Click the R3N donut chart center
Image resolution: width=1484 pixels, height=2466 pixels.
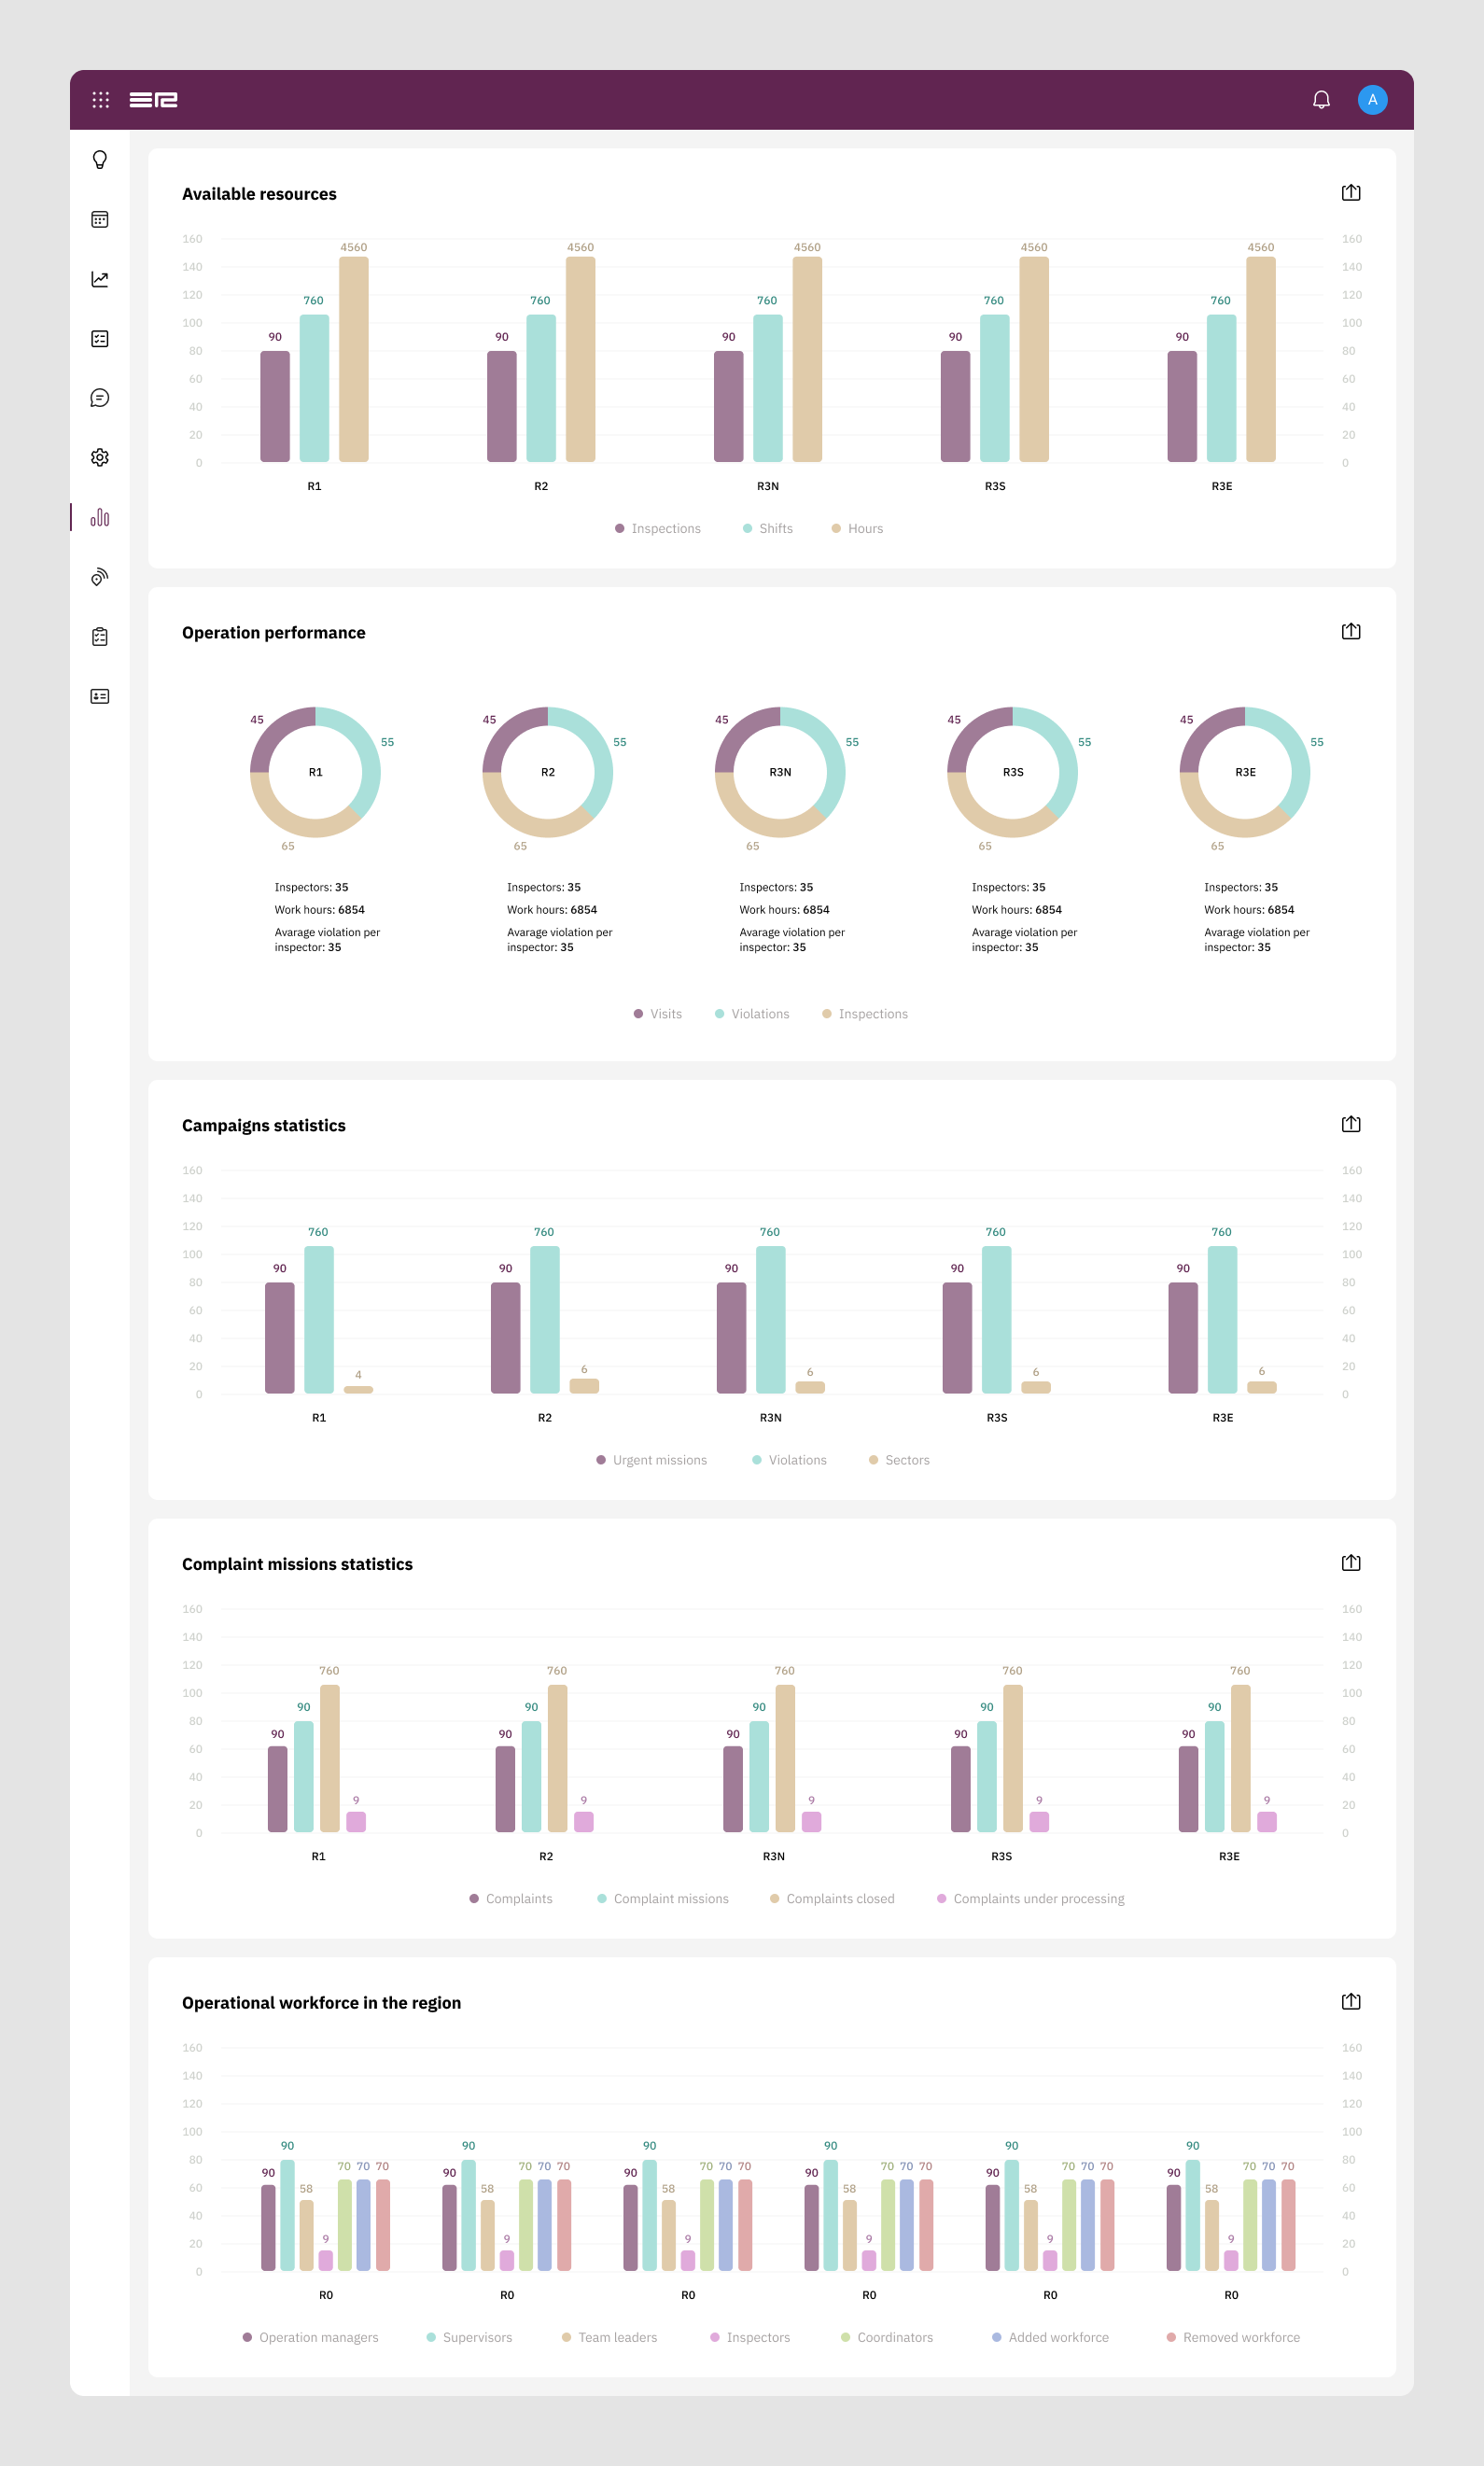tap(780, 772)
